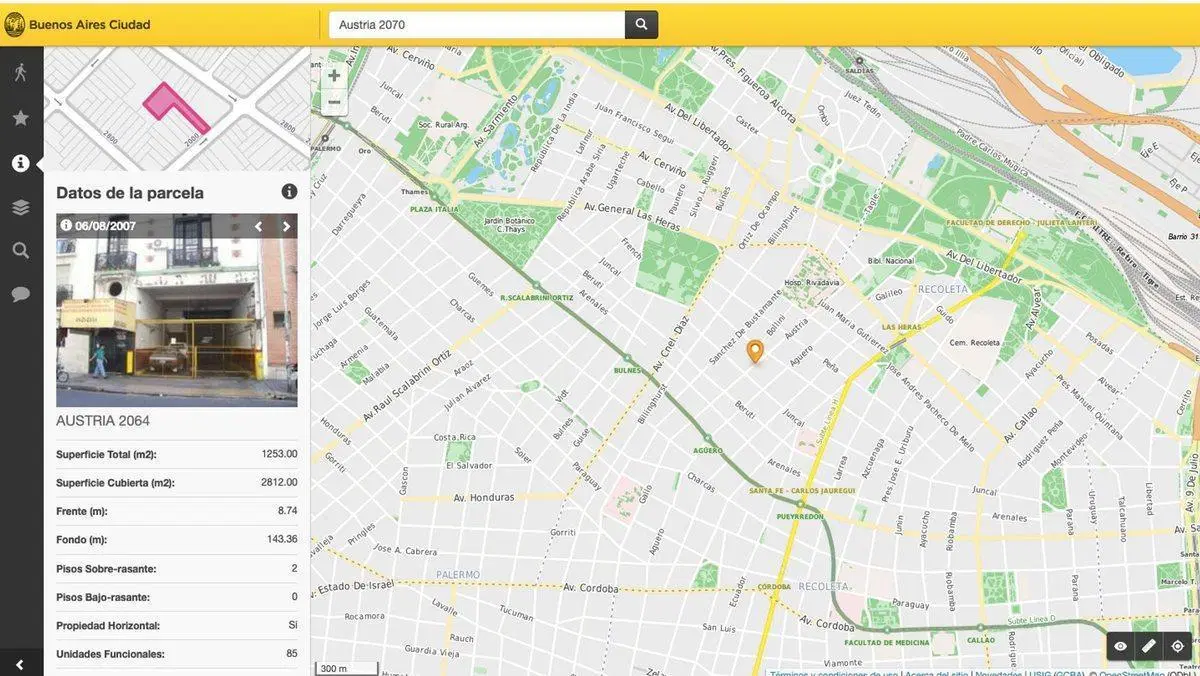Zoom in on the map
1200x676 pixels.
pos(334,75)
